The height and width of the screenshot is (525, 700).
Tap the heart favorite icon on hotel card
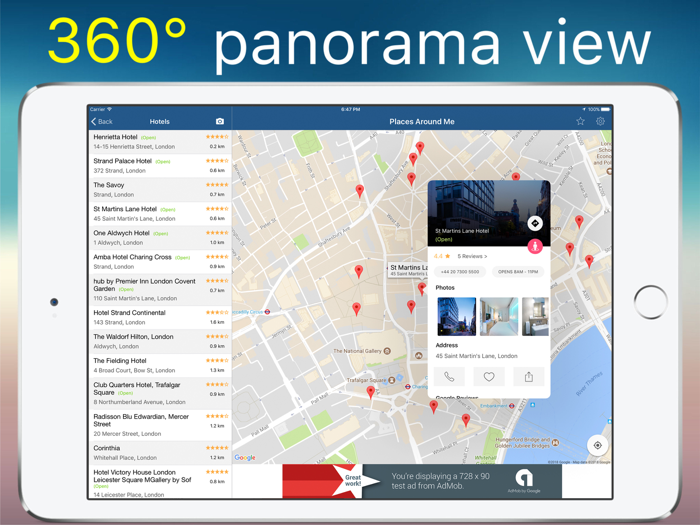coord(489,377)
